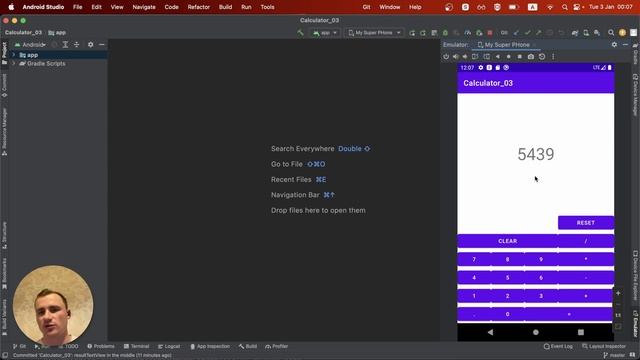Click the 5439 result text on phone
Screen dimensions: 640x360
click(536, 154)
